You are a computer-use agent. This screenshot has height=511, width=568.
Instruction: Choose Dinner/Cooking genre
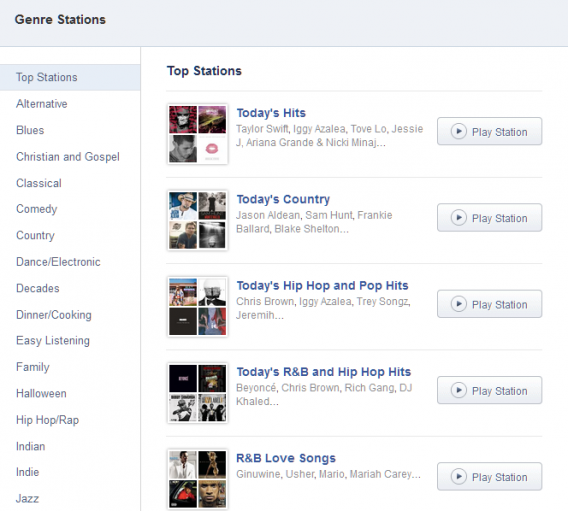pyautogui.click(x=54, y=315)
